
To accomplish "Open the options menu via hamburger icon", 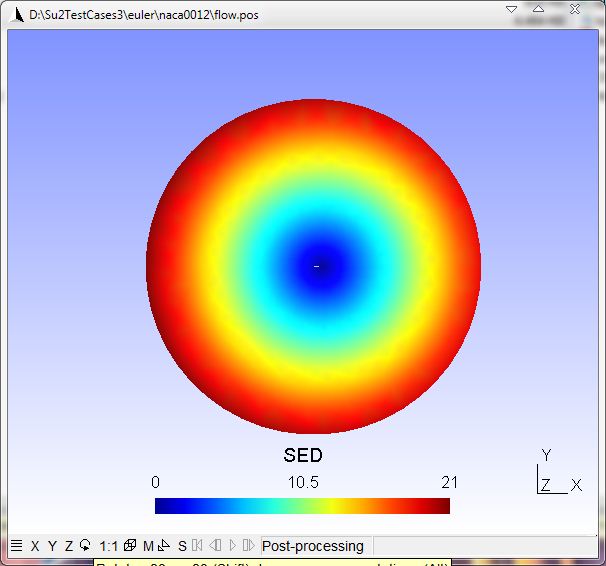I will click(16, 546).
